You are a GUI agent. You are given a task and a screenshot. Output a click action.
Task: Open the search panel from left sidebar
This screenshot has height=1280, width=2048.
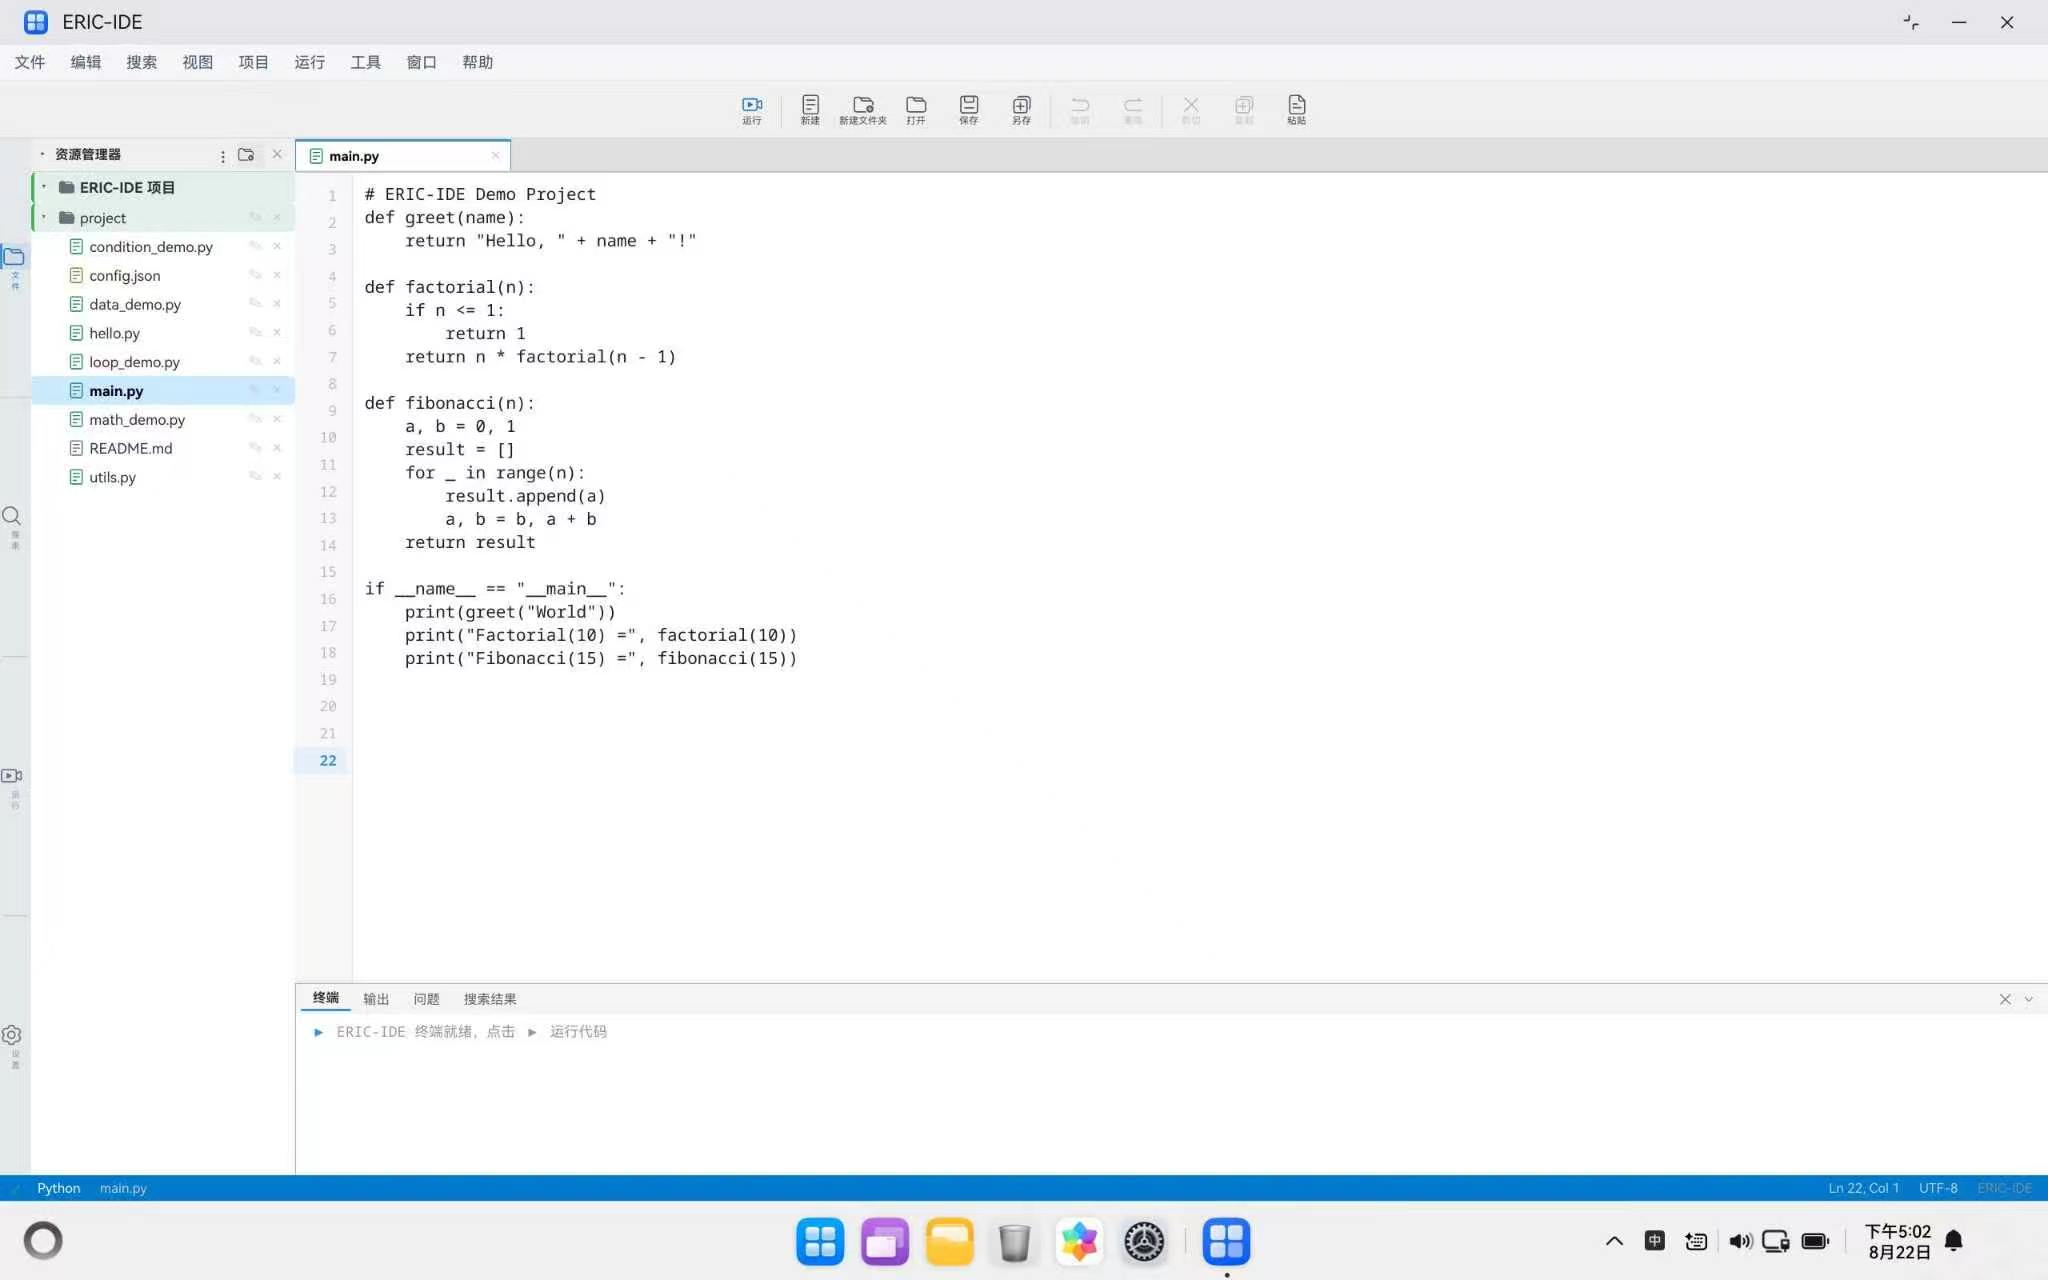click(13, 526)
